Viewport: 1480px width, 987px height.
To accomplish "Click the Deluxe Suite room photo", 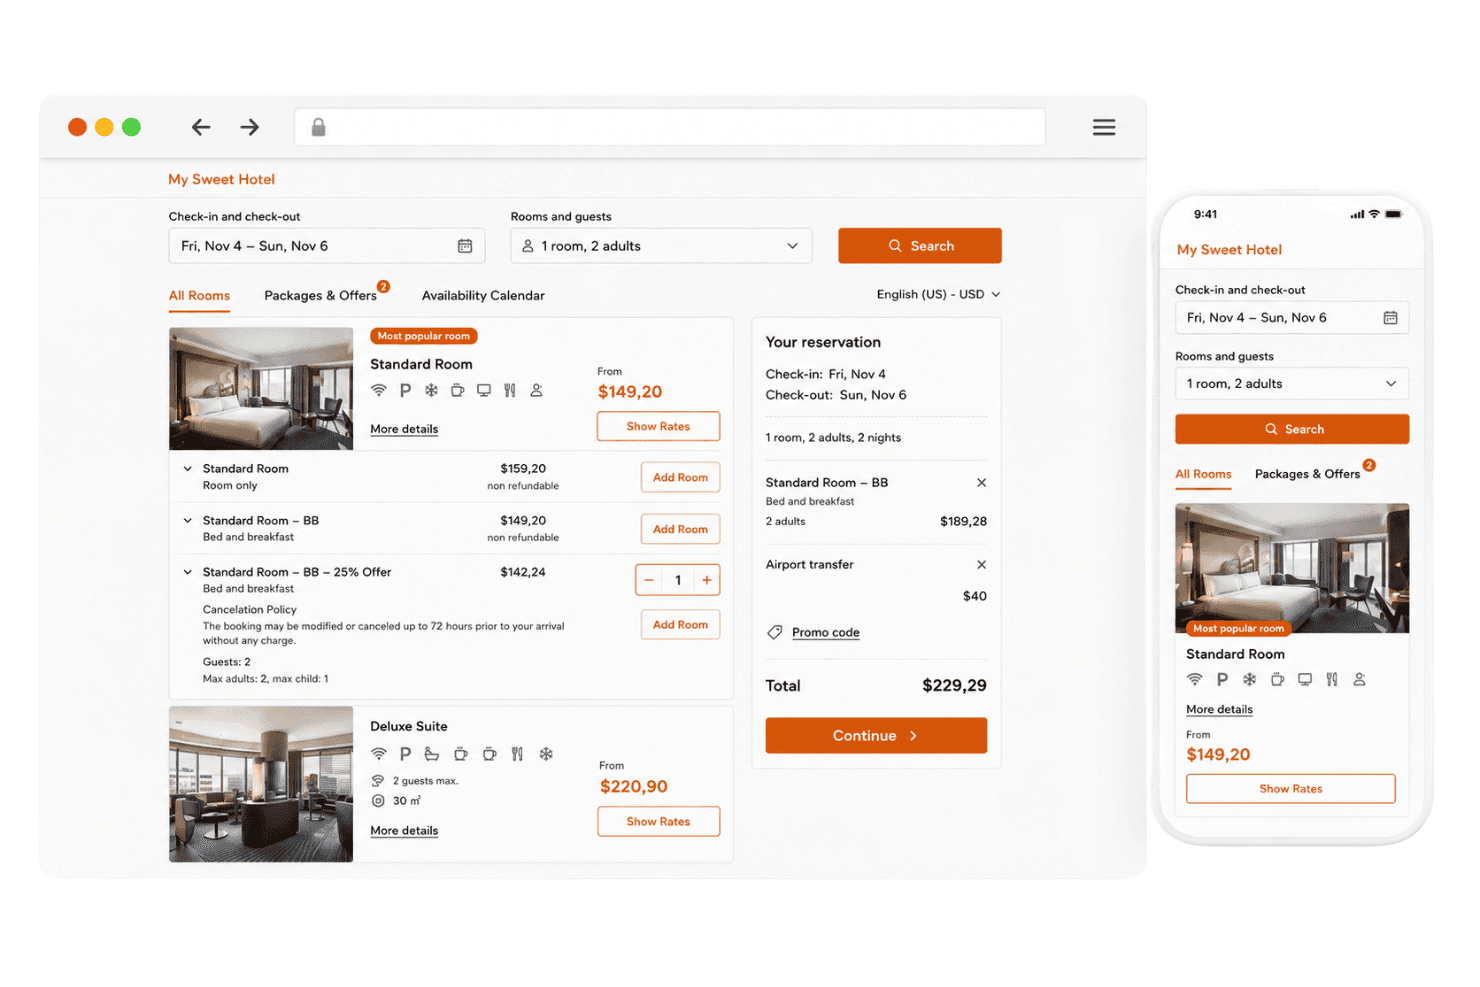I will click(x=261, y=784).
